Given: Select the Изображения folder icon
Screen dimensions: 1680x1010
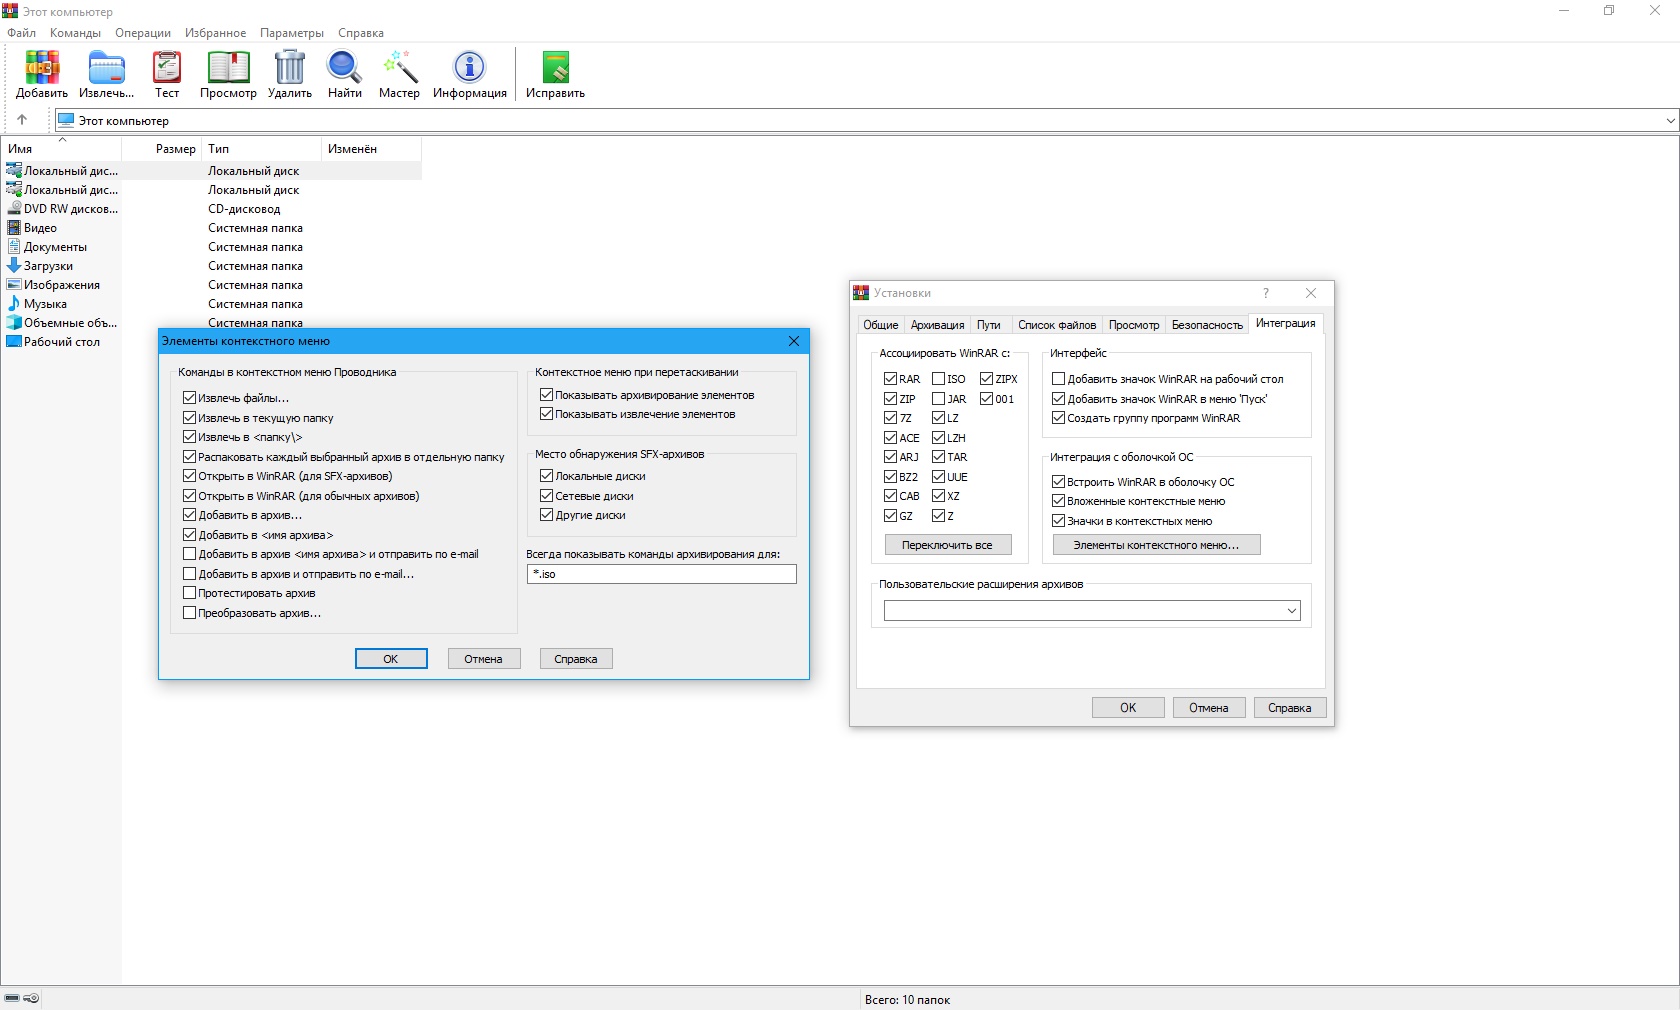Looking at the screenshot, I should [14, 285].
